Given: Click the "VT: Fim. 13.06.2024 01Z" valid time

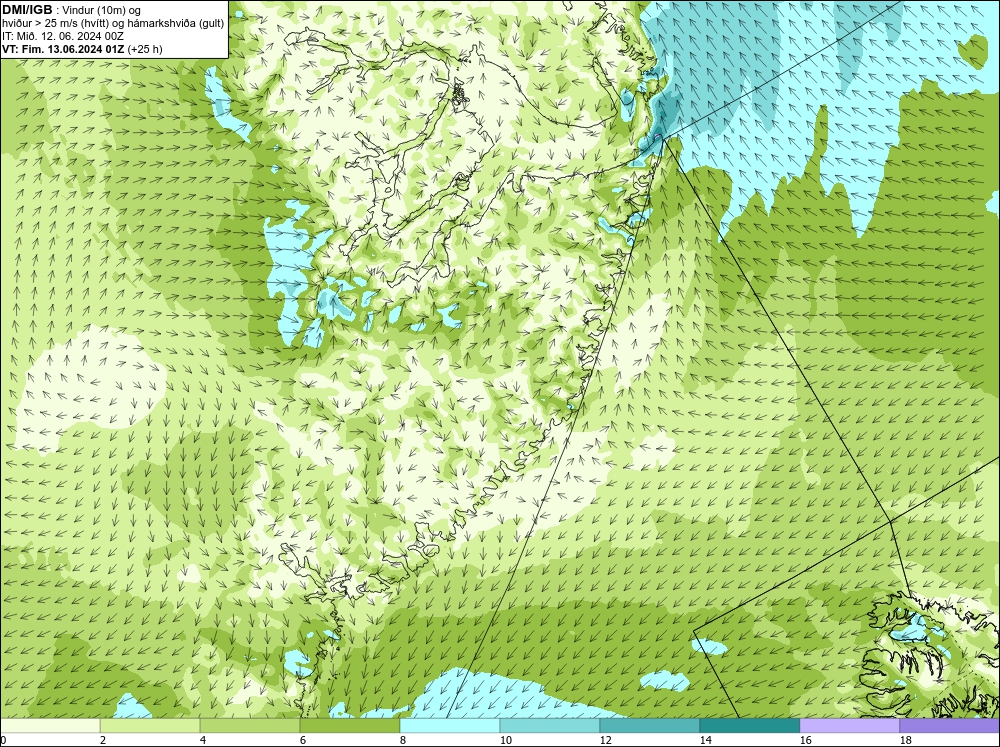Looking at the screenshot, I should [x=64, y=49].
